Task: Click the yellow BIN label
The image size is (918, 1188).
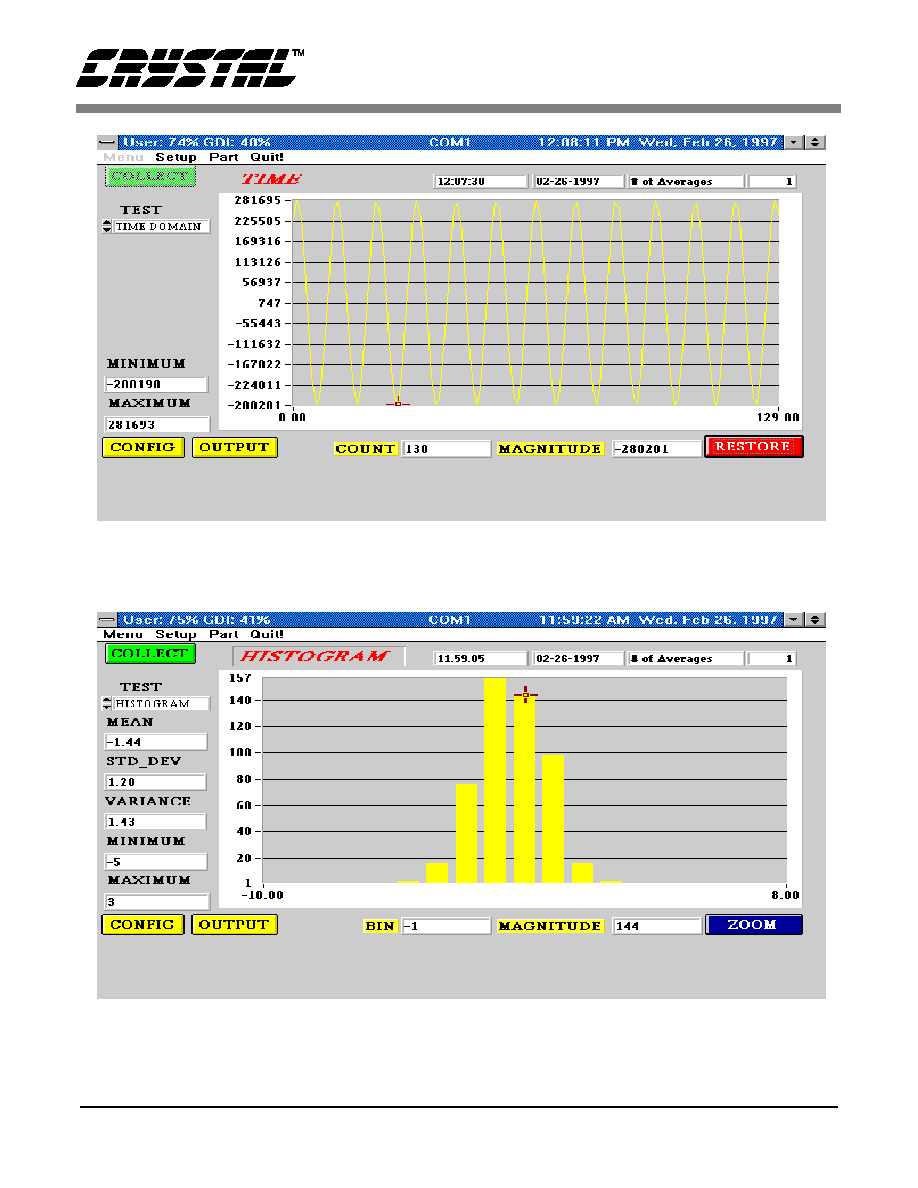Action: point(379,926)
